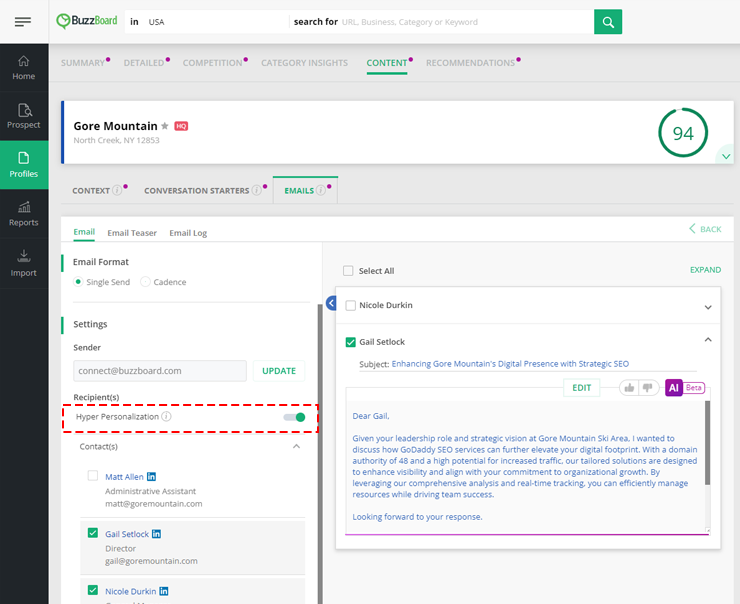Open Reports in the sidebar
Viewport: 740px width, 604px height.
pyautogui.click(x=24, y=214)
